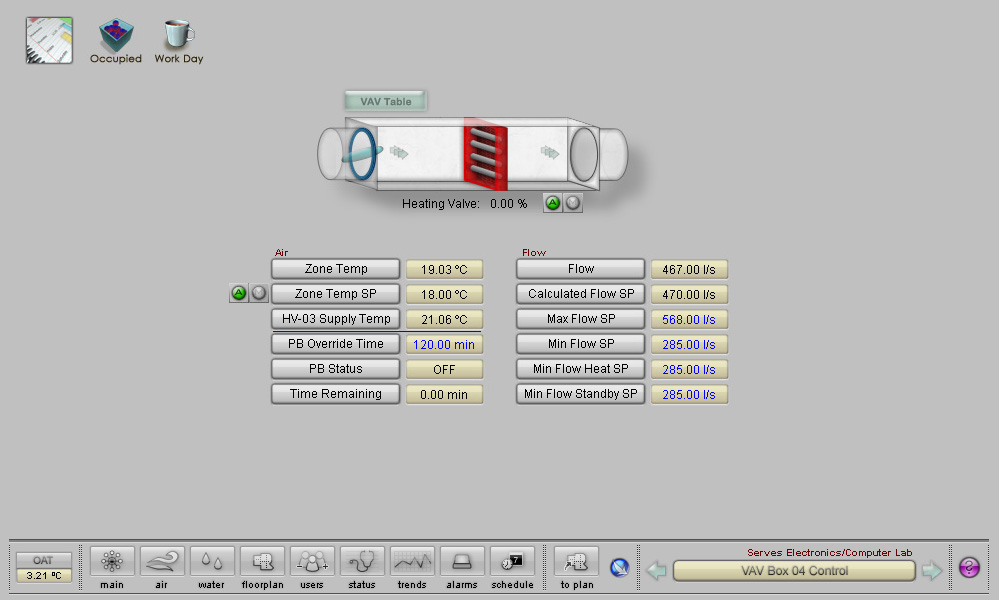Open the users page icon

point(312,561)
